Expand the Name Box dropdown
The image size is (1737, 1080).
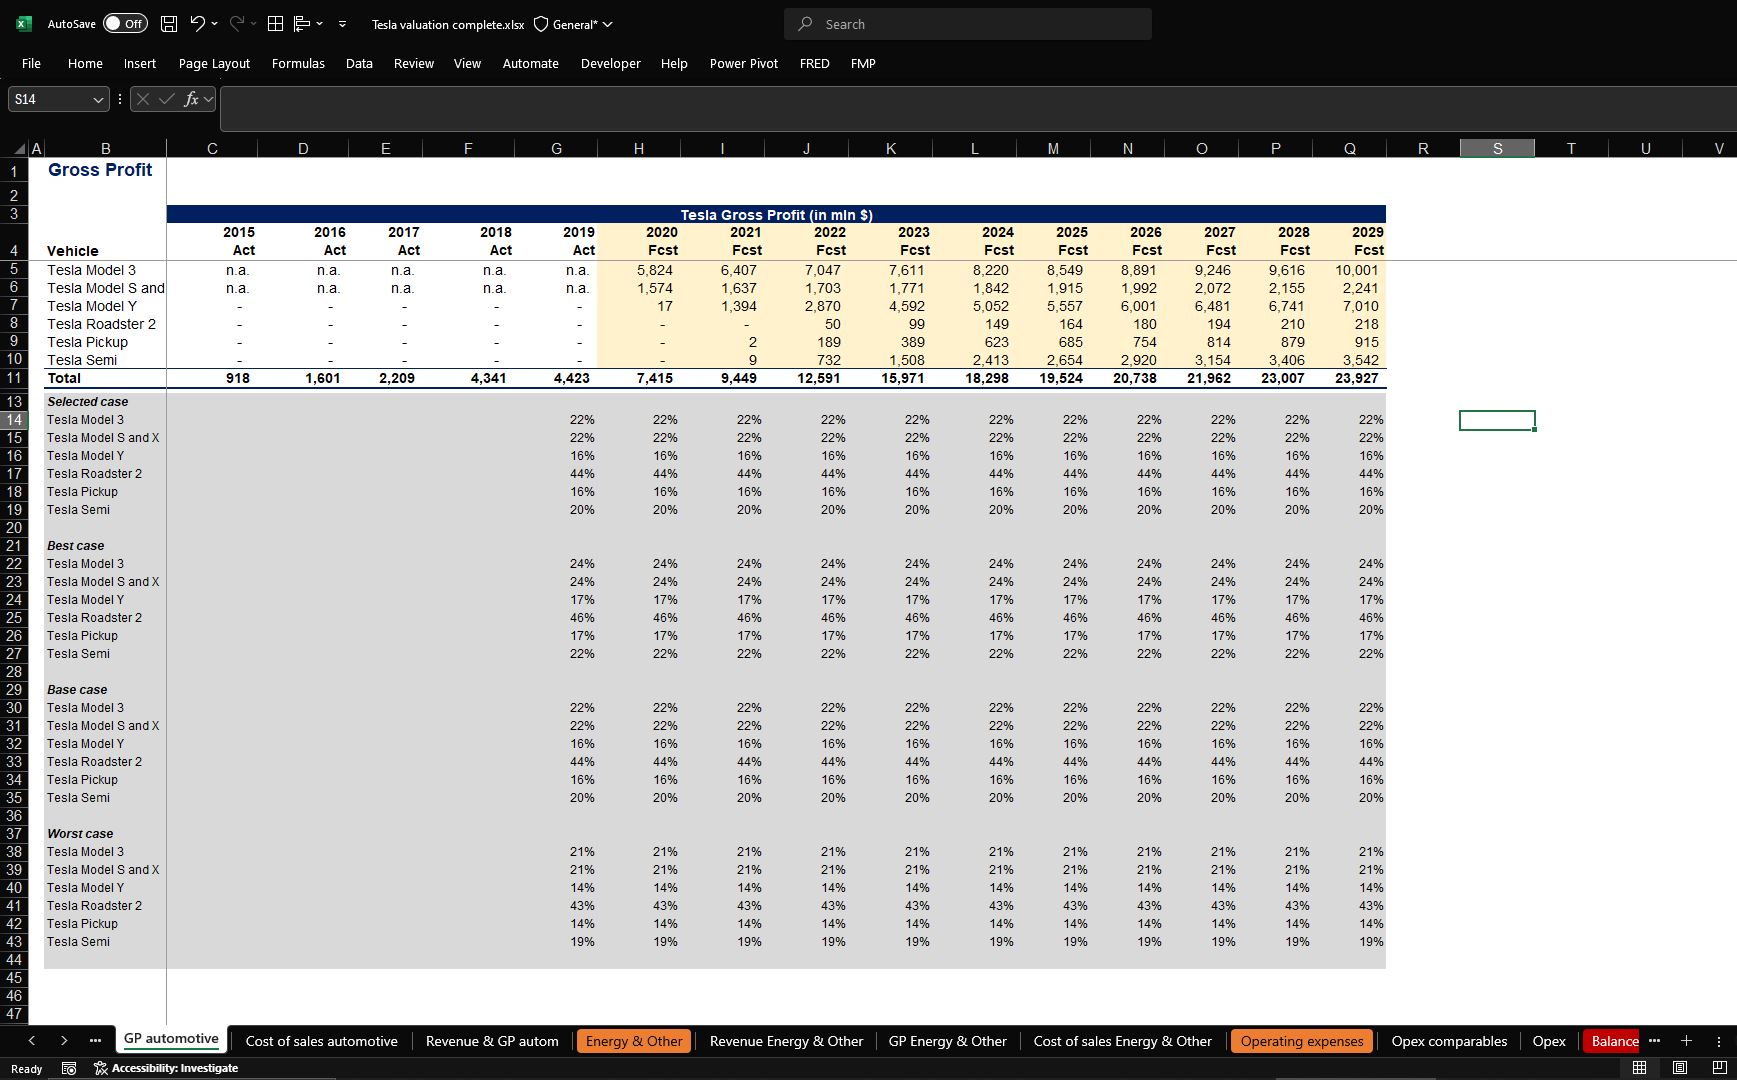pos(98,99)
